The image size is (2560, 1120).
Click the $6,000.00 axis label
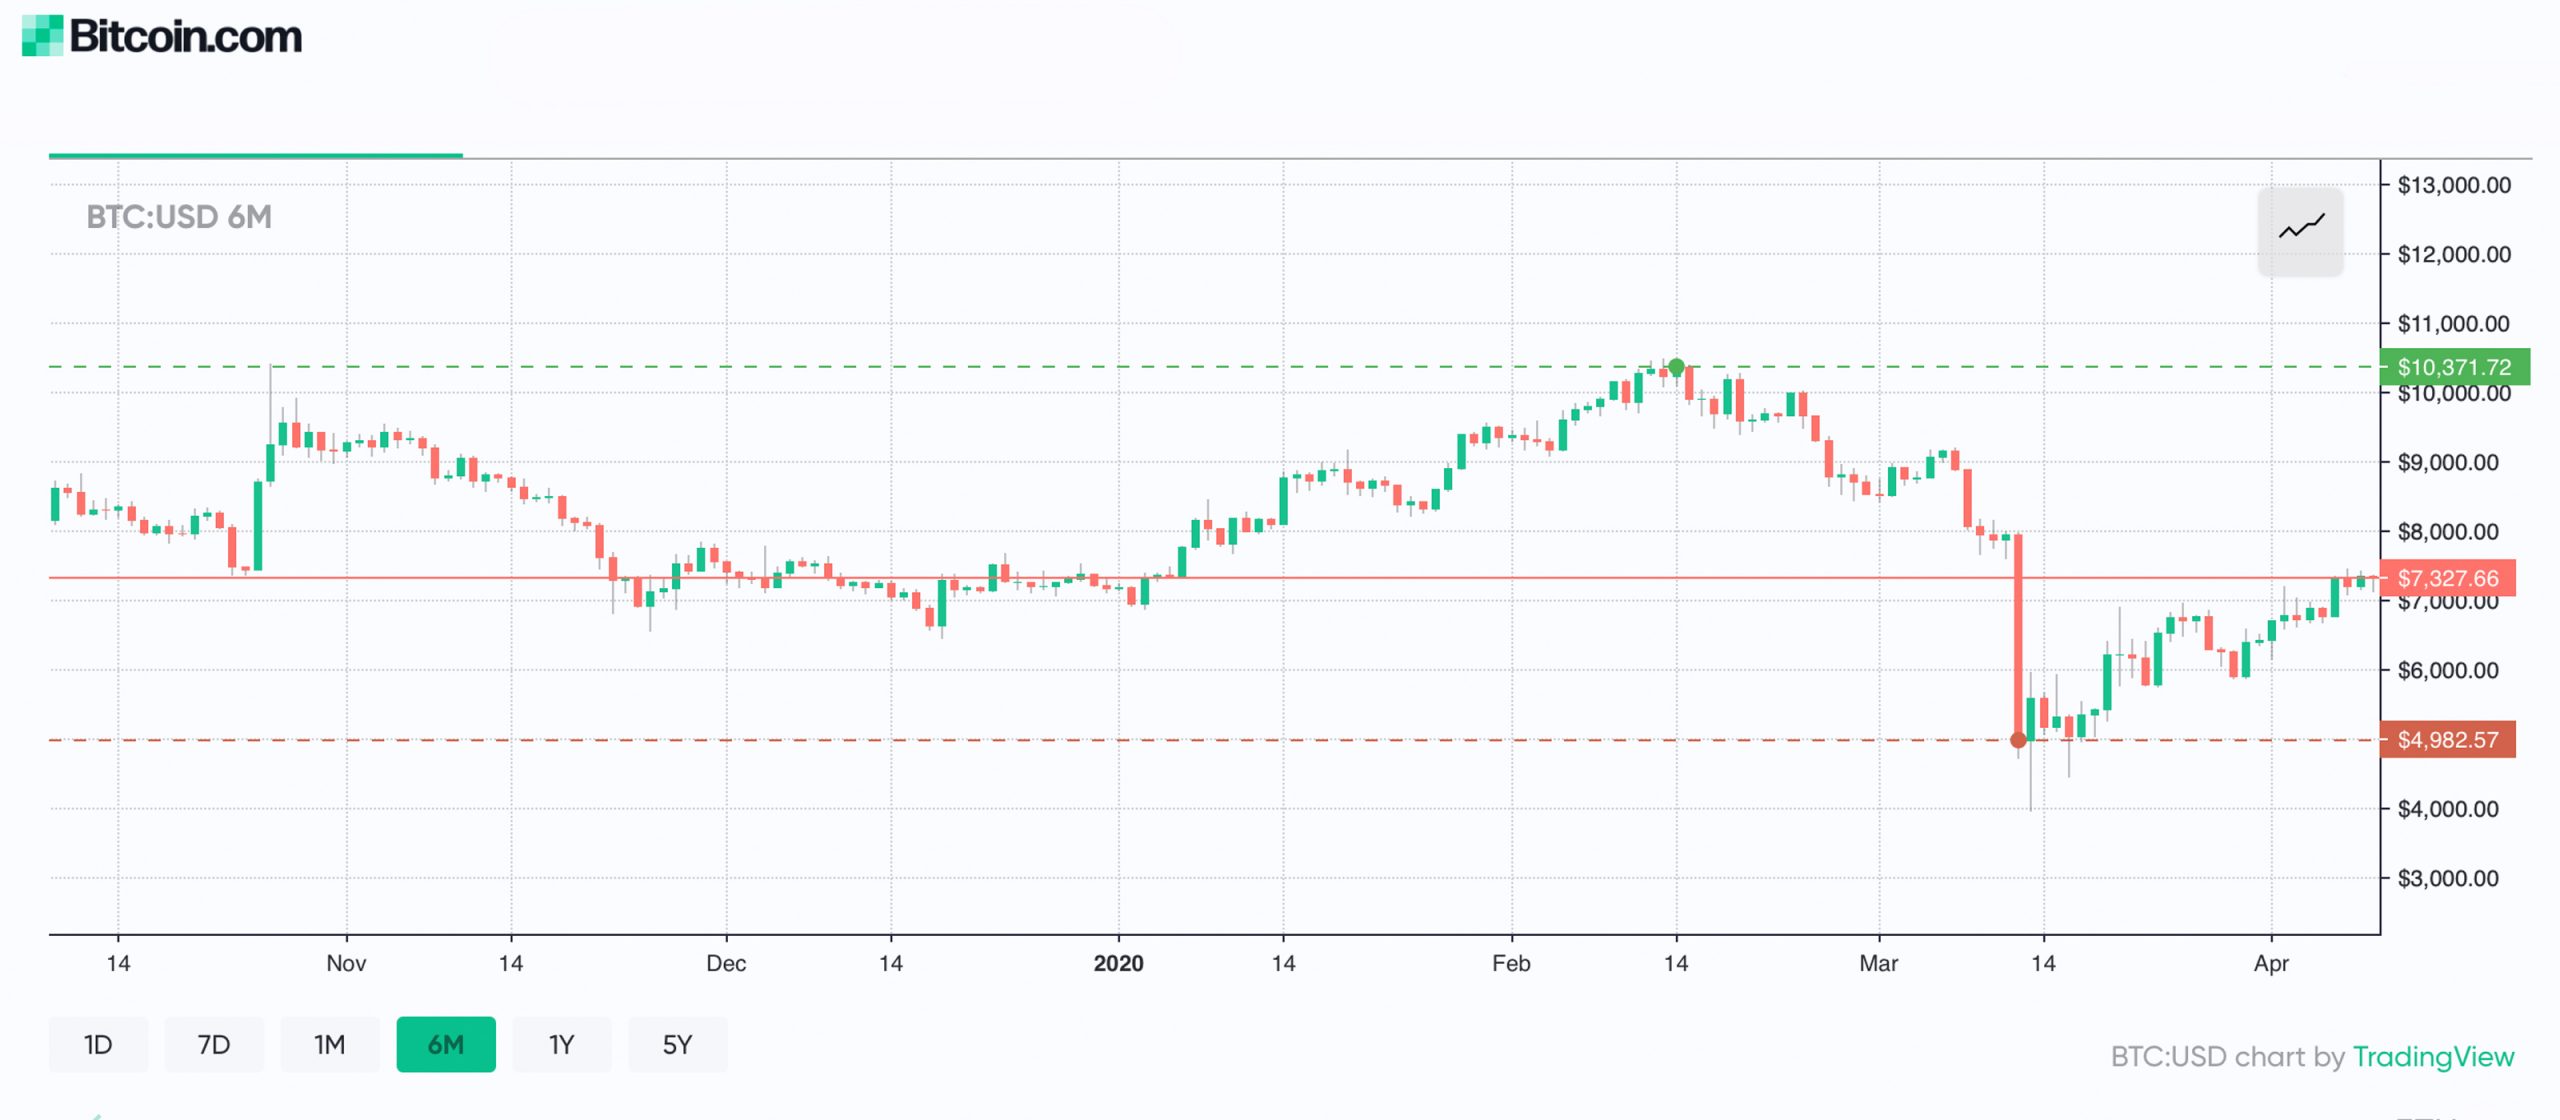point(2448,670)
